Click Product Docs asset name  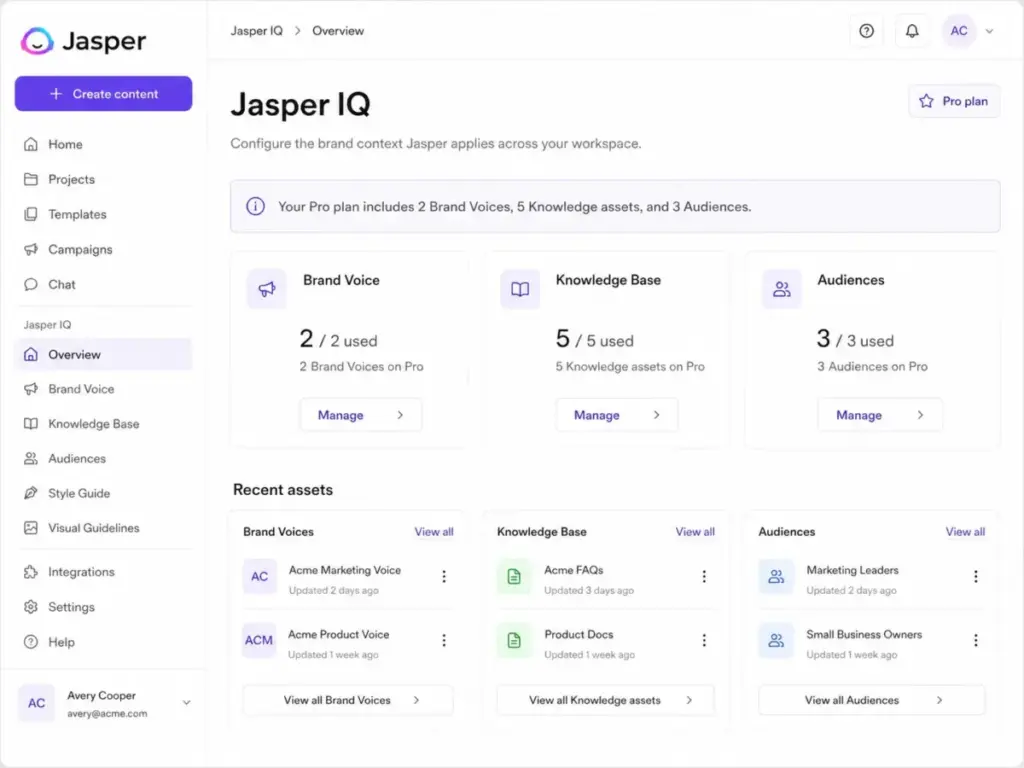[x=579, y=634]
